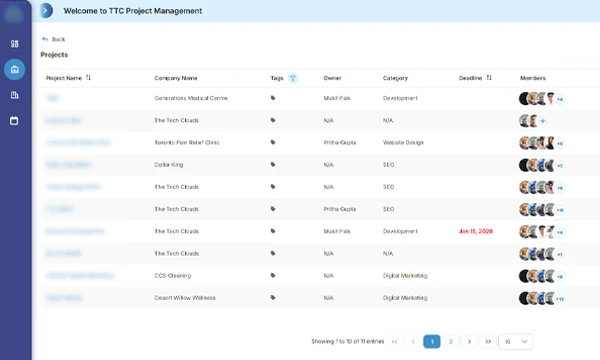Image resolution: width=600 pixels, height=360 pixels.
Task: Open blurred project link for Desert Willow Wellness
Action: click(x=64, y=298)
